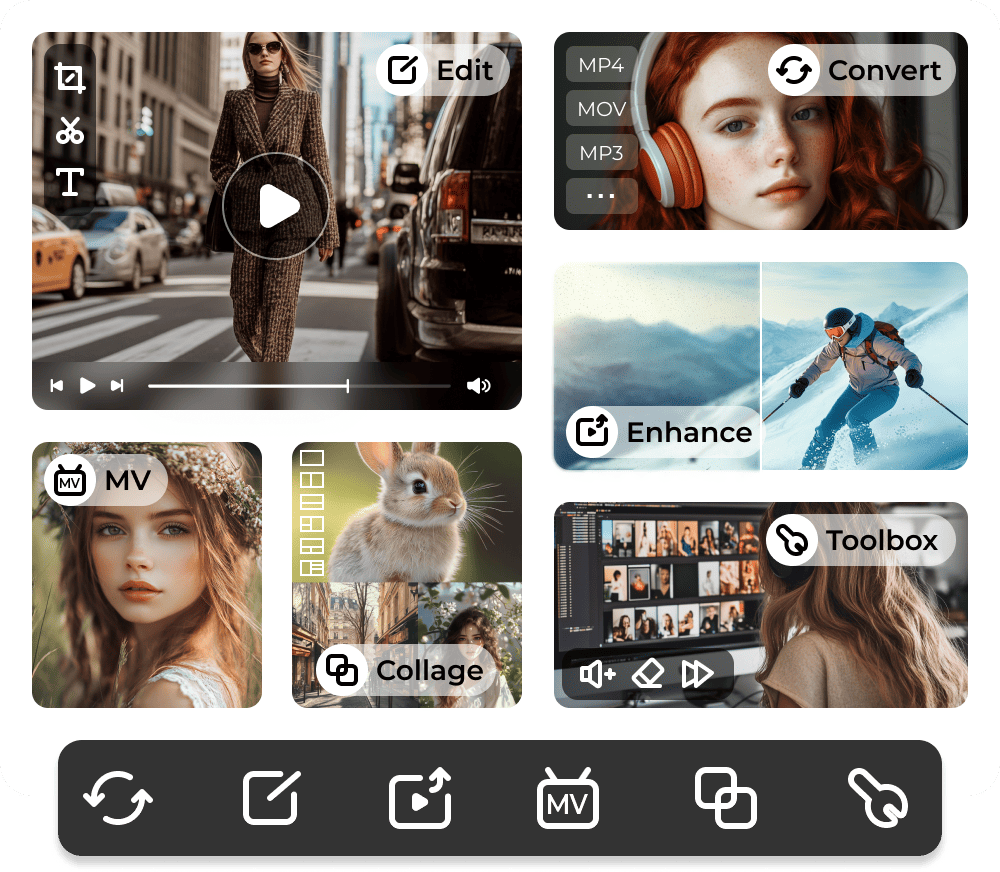Click the Convert icon in bottom bar
This screenshot has width=1000, height=872.
(x=118, y=797)
